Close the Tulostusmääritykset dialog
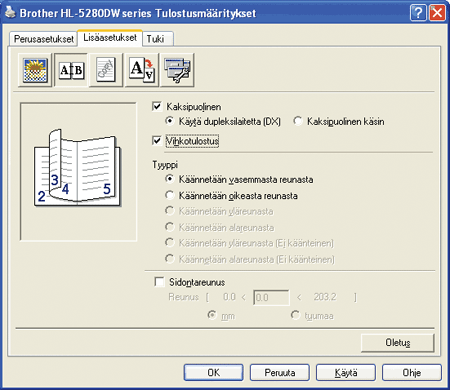Viewport: 450px width, 390px height. (437, 13)
